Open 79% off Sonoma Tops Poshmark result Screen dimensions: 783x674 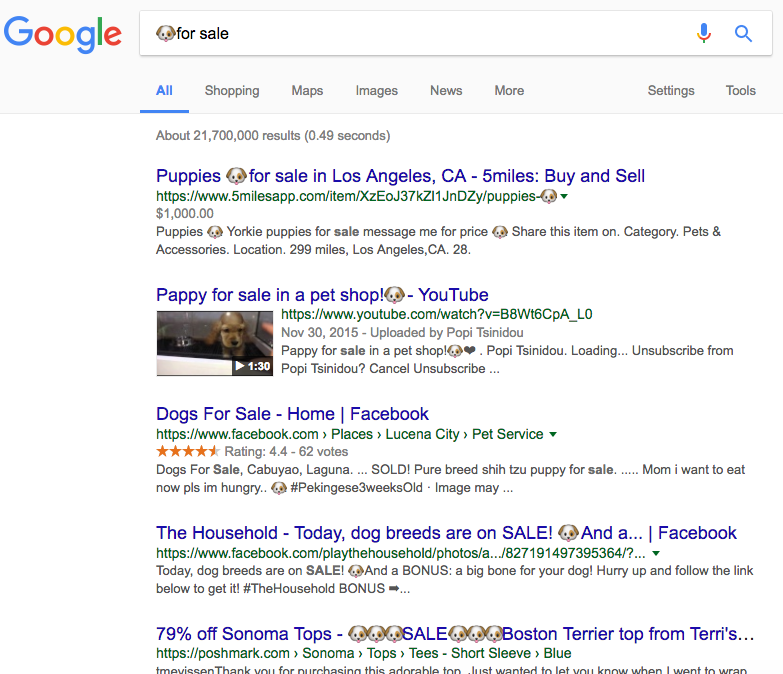pyautogui.click(x=455, y=634)
